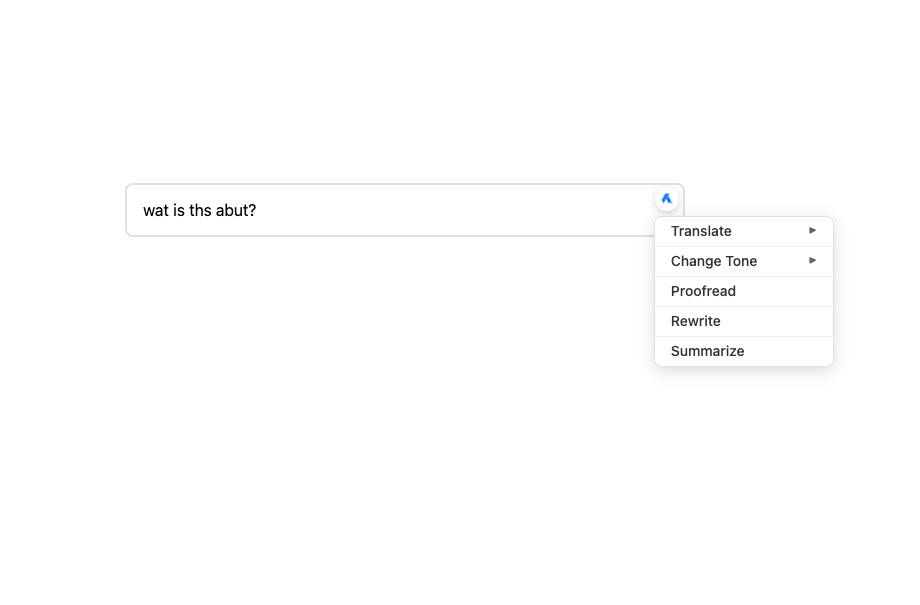
Task: Rephrase text using the Rewrite entry
Action: click(696, 321)
